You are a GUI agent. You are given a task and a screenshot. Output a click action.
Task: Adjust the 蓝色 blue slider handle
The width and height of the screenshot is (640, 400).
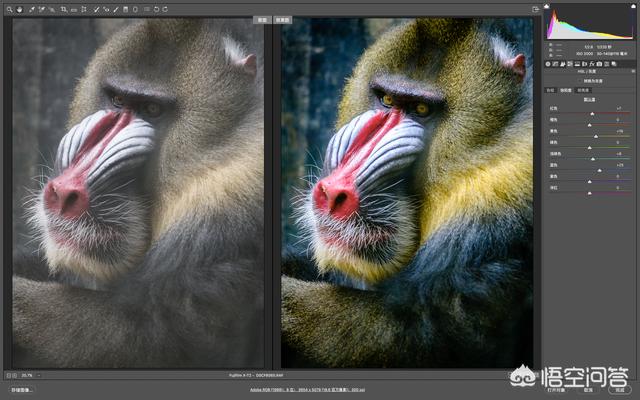(599, 170)
